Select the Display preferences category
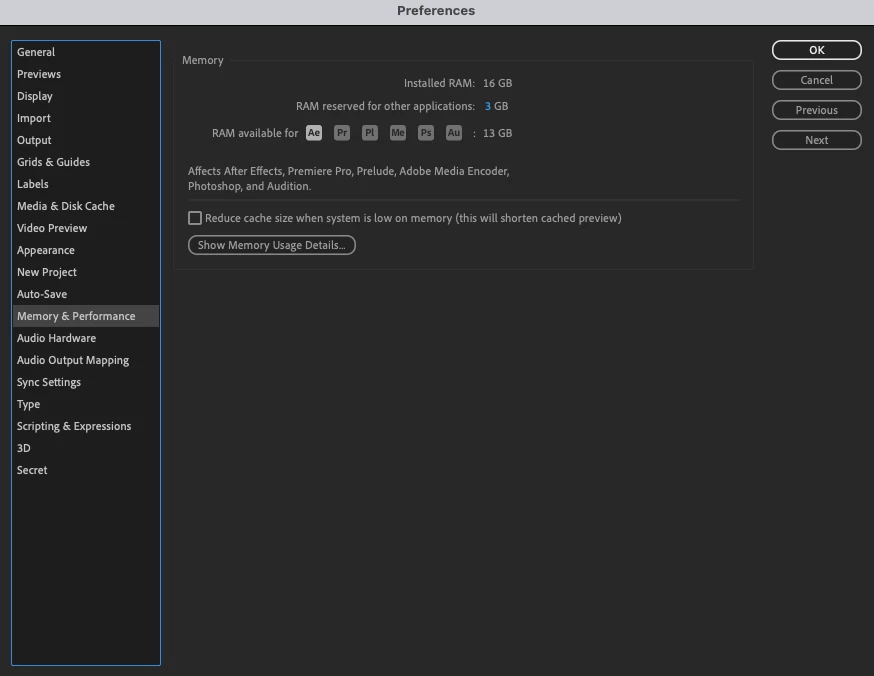The image size is (874, 676). (86, 96)
